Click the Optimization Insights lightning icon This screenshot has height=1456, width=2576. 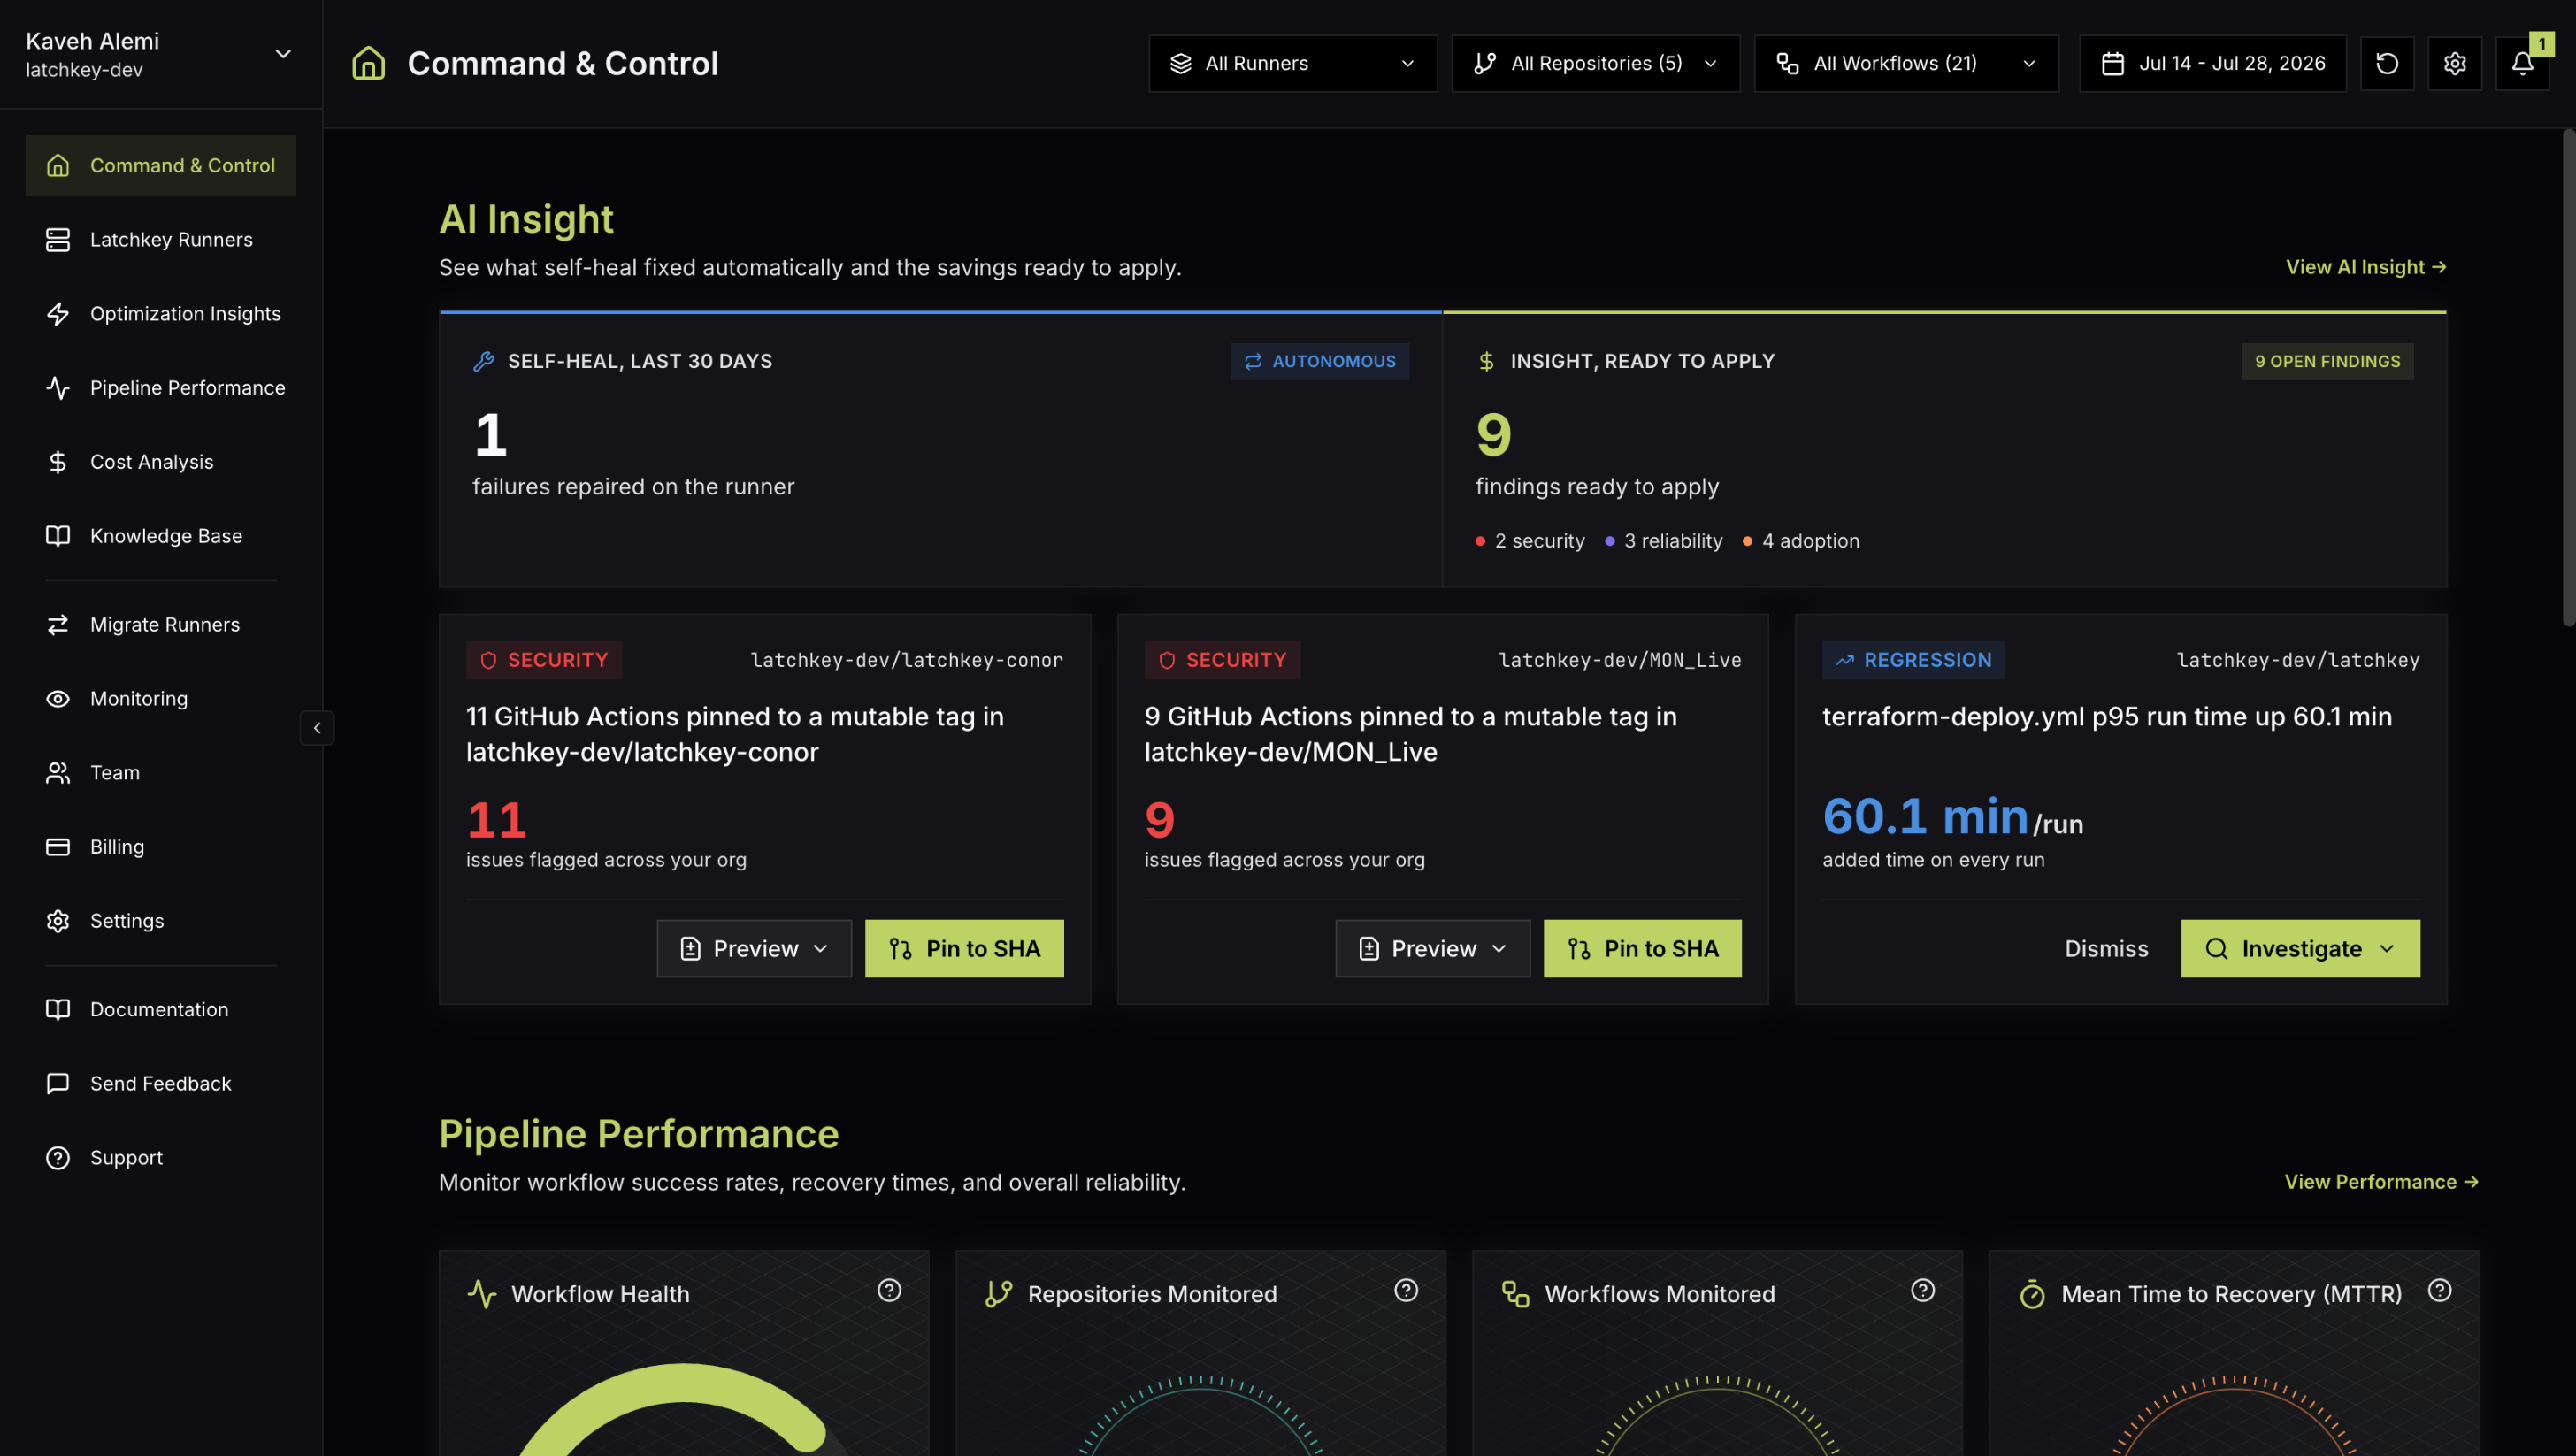point(58,314)
